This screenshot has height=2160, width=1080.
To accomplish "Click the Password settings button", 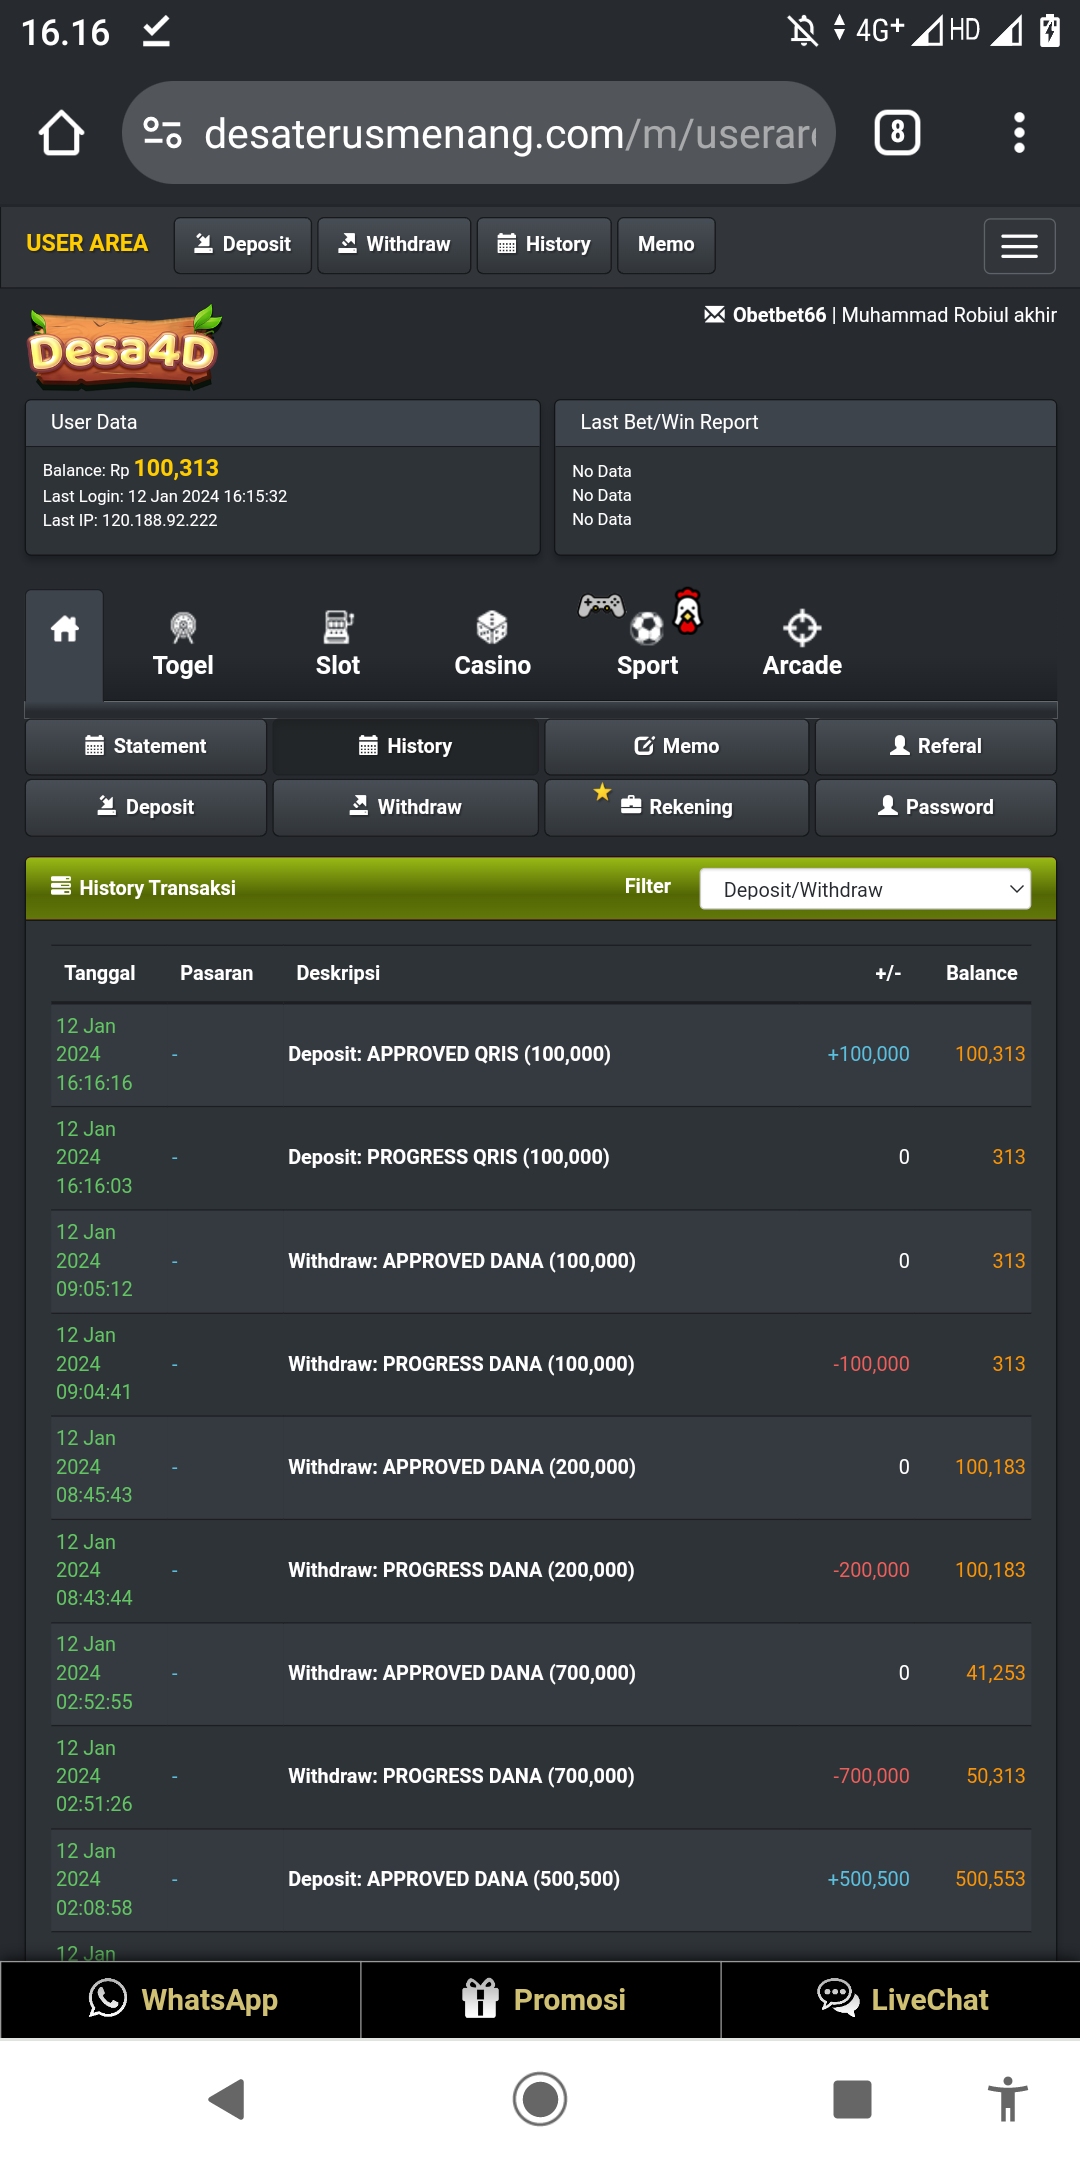I will click(936, 807).
